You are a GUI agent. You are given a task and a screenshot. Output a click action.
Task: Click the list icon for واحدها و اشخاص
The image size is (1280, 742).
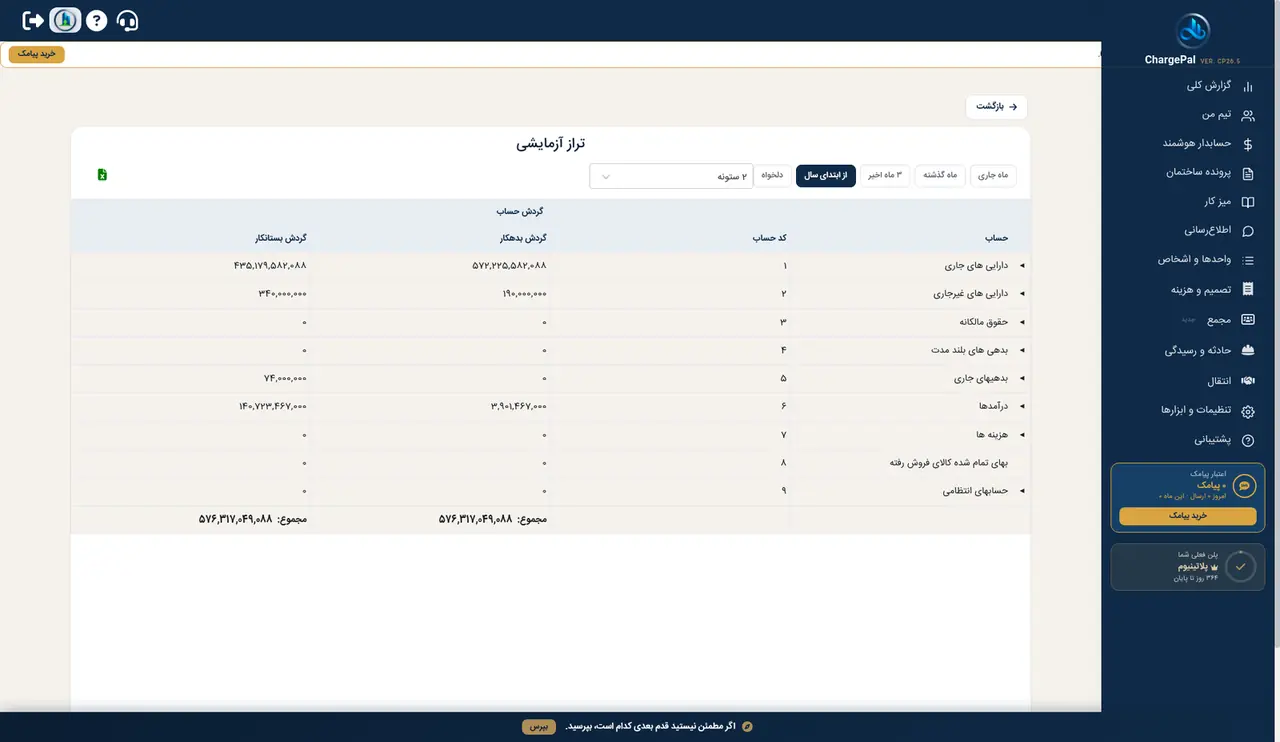pos(1247,260)
